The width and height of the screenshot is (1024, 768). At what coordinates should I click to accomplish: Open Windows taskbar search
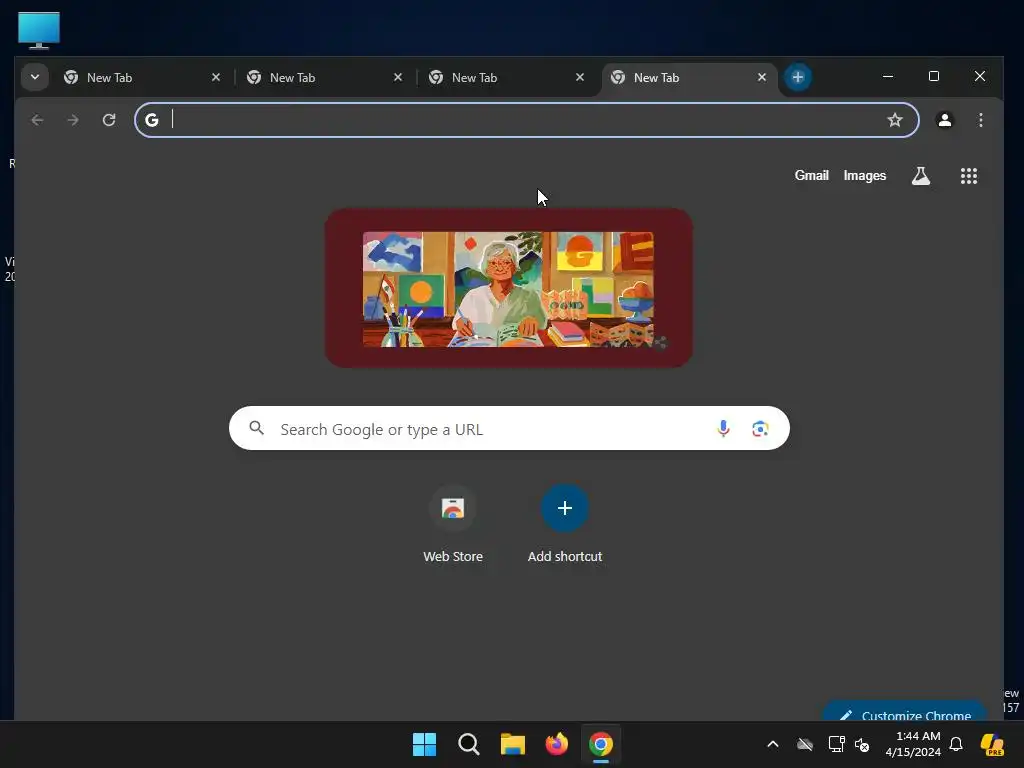coord(468,744)
